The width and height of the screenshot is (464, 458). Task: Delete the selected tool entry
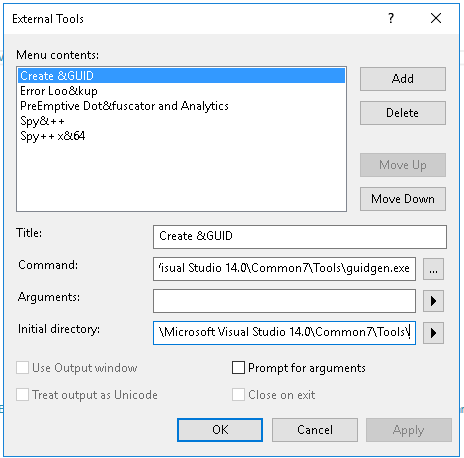[403, 113]
